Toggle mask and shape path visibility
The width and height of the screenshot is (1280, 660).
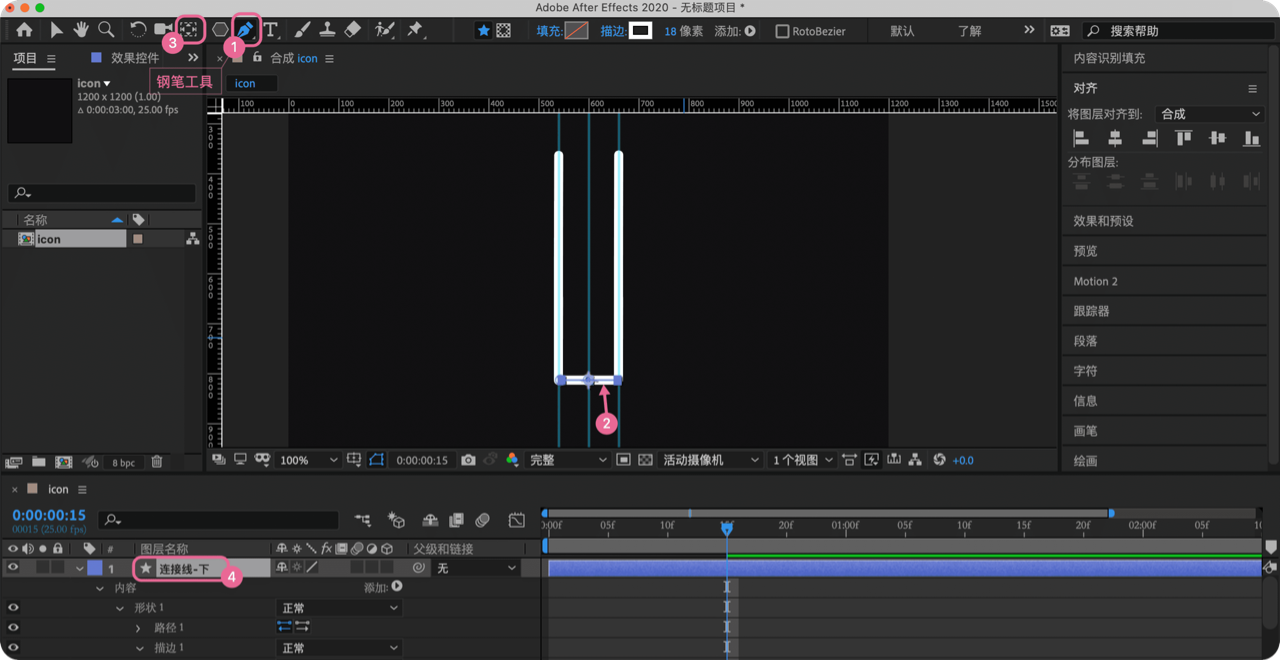pos(376,460)
